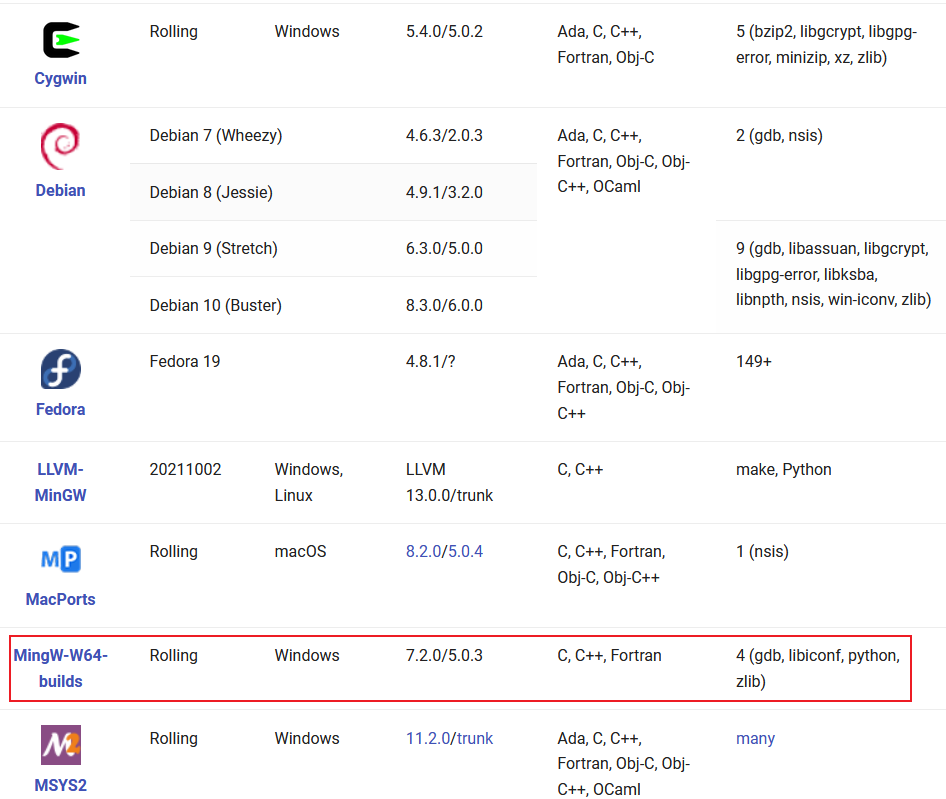Click the MSYS2 purple logo

[x=60, y=745]
